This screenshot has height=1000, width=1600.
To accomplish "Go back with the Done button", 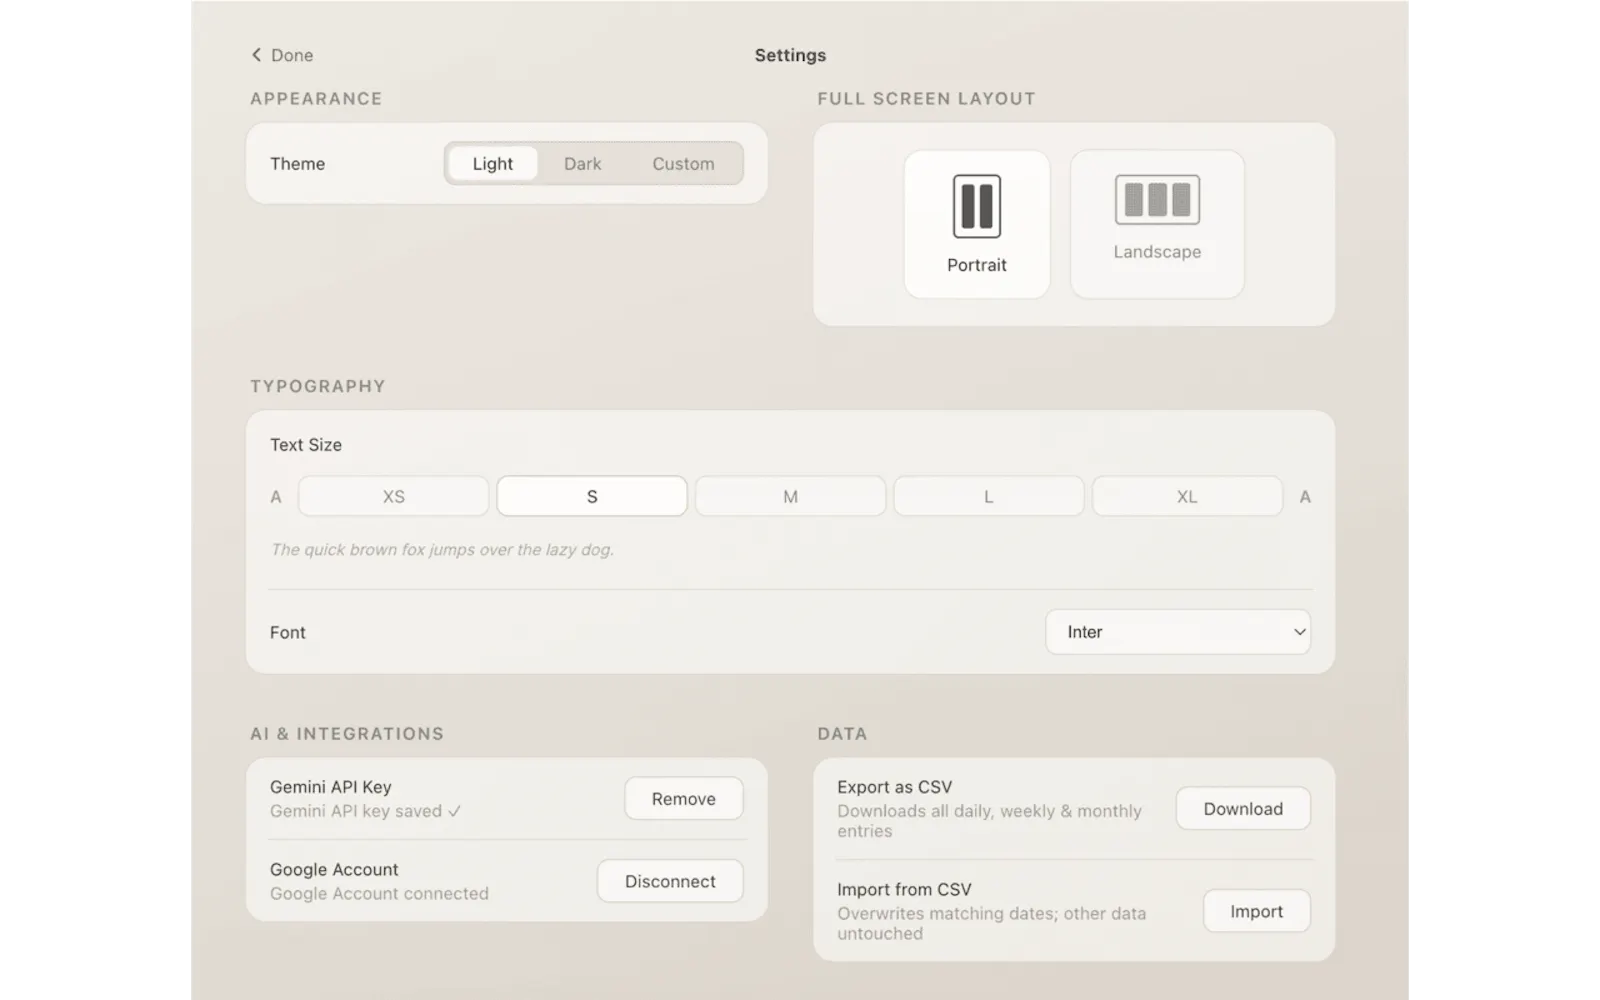I will [x=282, y=55].
